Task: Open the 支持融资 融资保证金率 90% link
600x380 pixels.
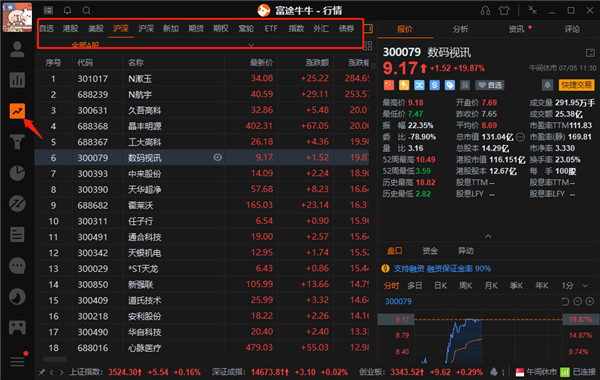Action: [x=442, y=269]
